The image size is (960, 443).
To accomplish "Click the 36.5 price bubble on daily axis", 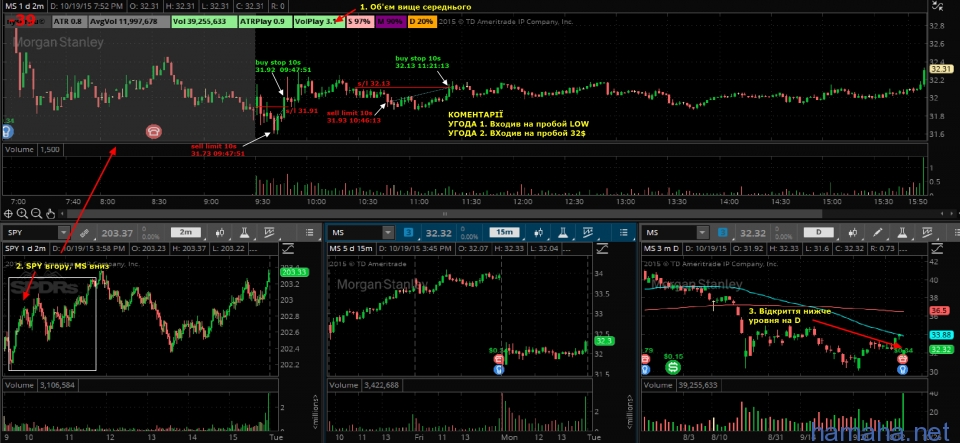I will click(x=940, y=311).
